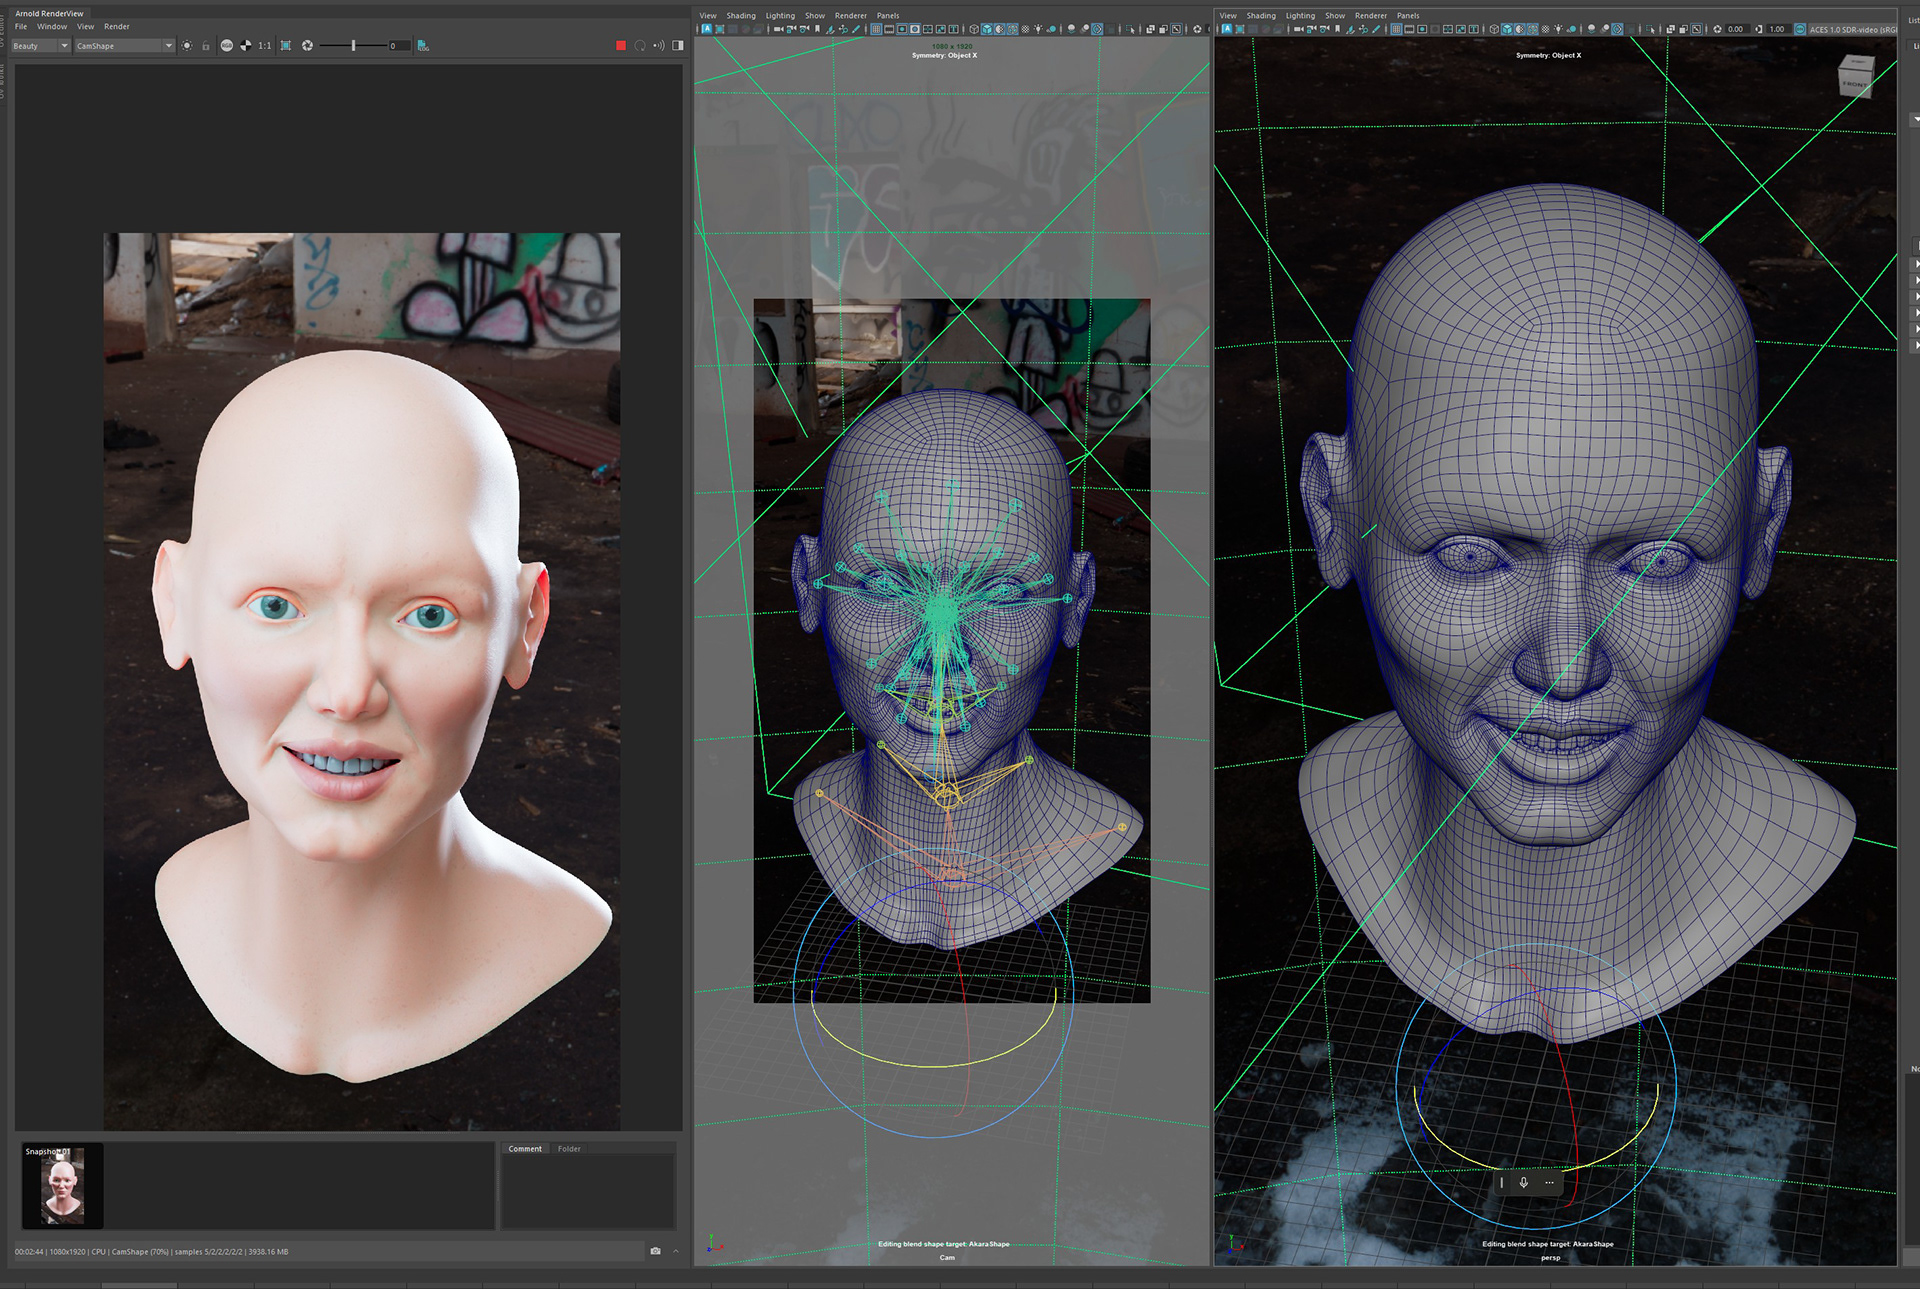Click the crop region icon in RenderView
This screenshot has height=1289, width=1920.
286,46
